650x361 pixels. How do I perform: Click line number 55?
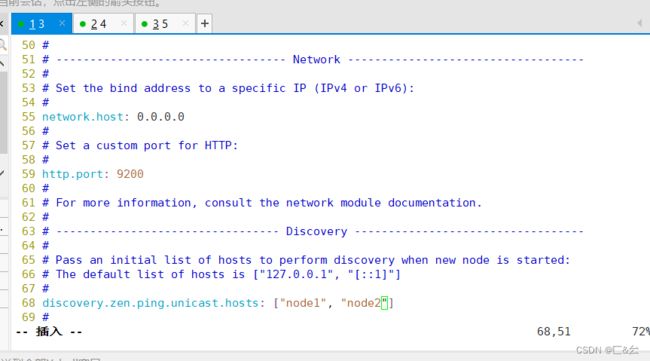(28, 117)
